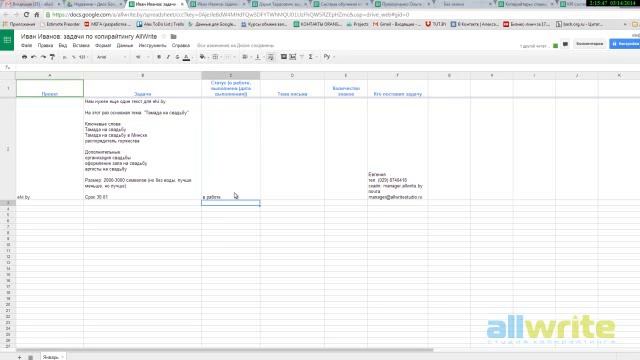Click the browser Home icon
Image resolution: width=640 pixels, height=360 pixels.
37,15
